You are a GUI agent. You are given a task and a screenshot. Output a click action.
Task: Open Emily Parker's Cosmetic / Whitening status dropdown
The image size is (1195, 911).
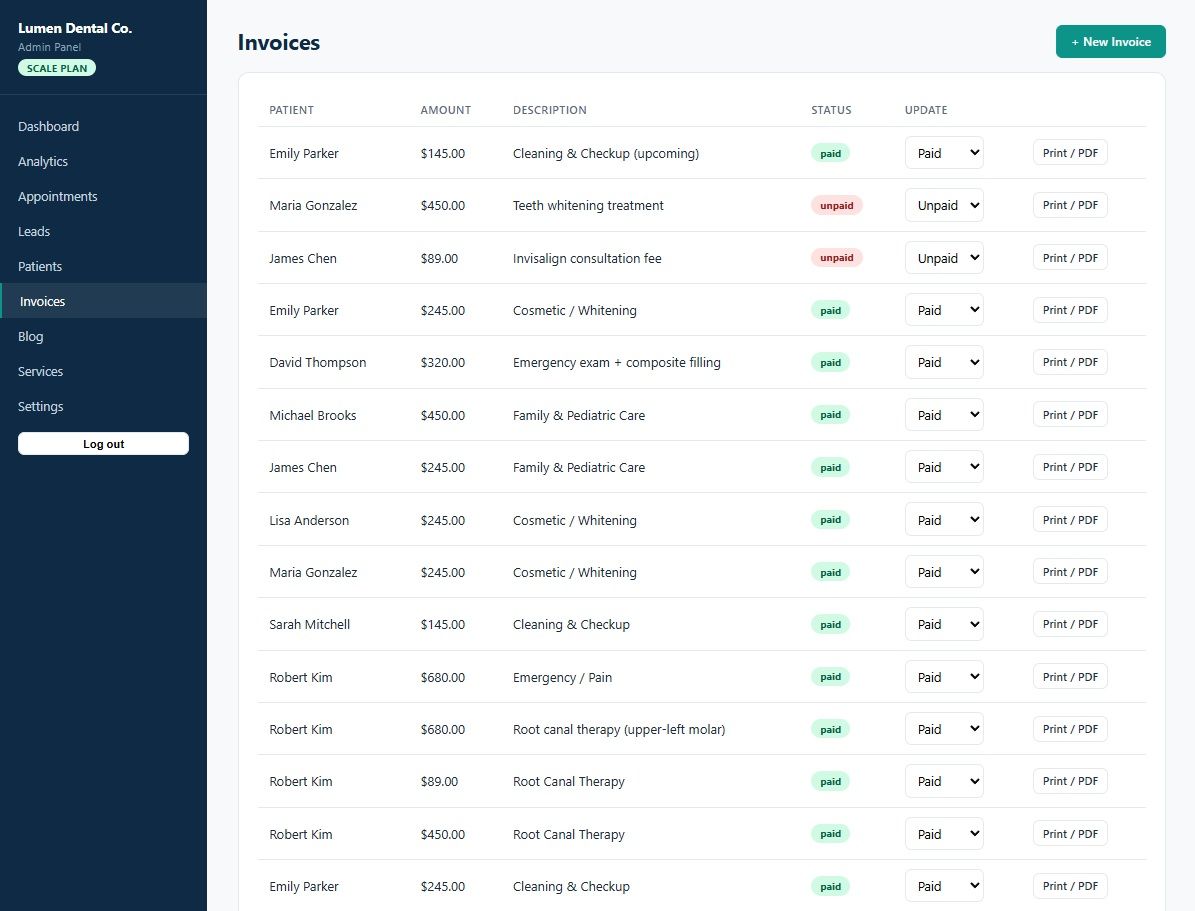944,310
